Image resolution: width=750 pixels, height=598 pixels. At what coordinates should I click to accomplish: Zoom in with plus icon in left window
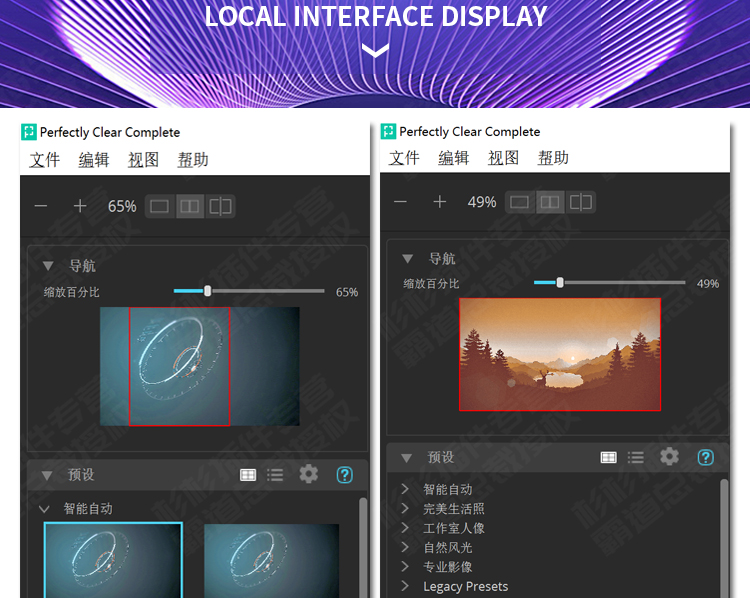[x=80, y=206]
